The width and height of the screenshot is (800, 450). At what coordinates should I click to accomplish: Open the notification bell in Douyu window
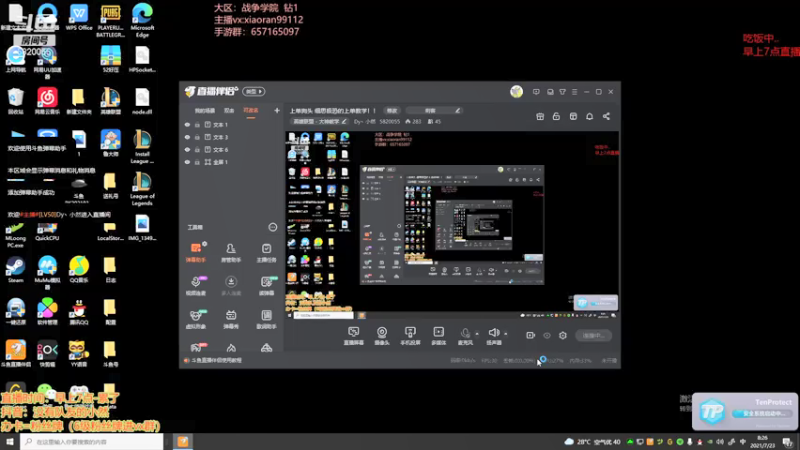point(589,116)
